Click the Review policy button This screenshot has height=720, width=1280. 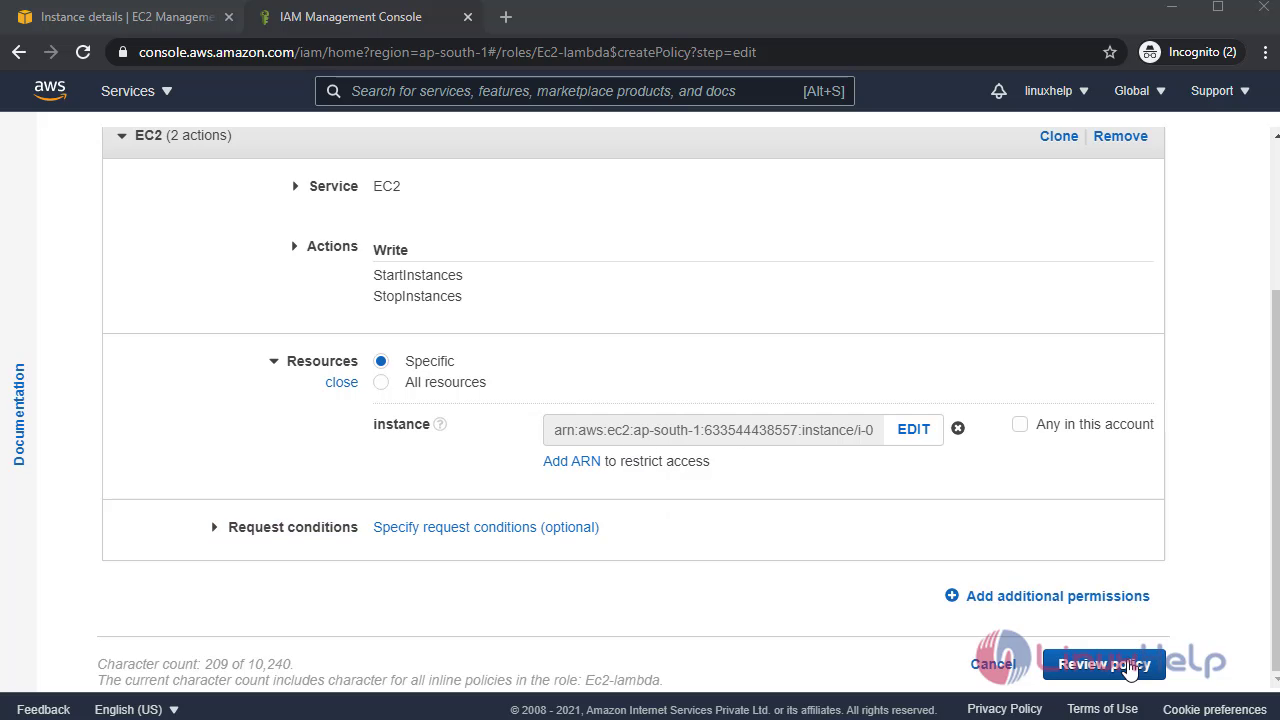coord(1104,664)
